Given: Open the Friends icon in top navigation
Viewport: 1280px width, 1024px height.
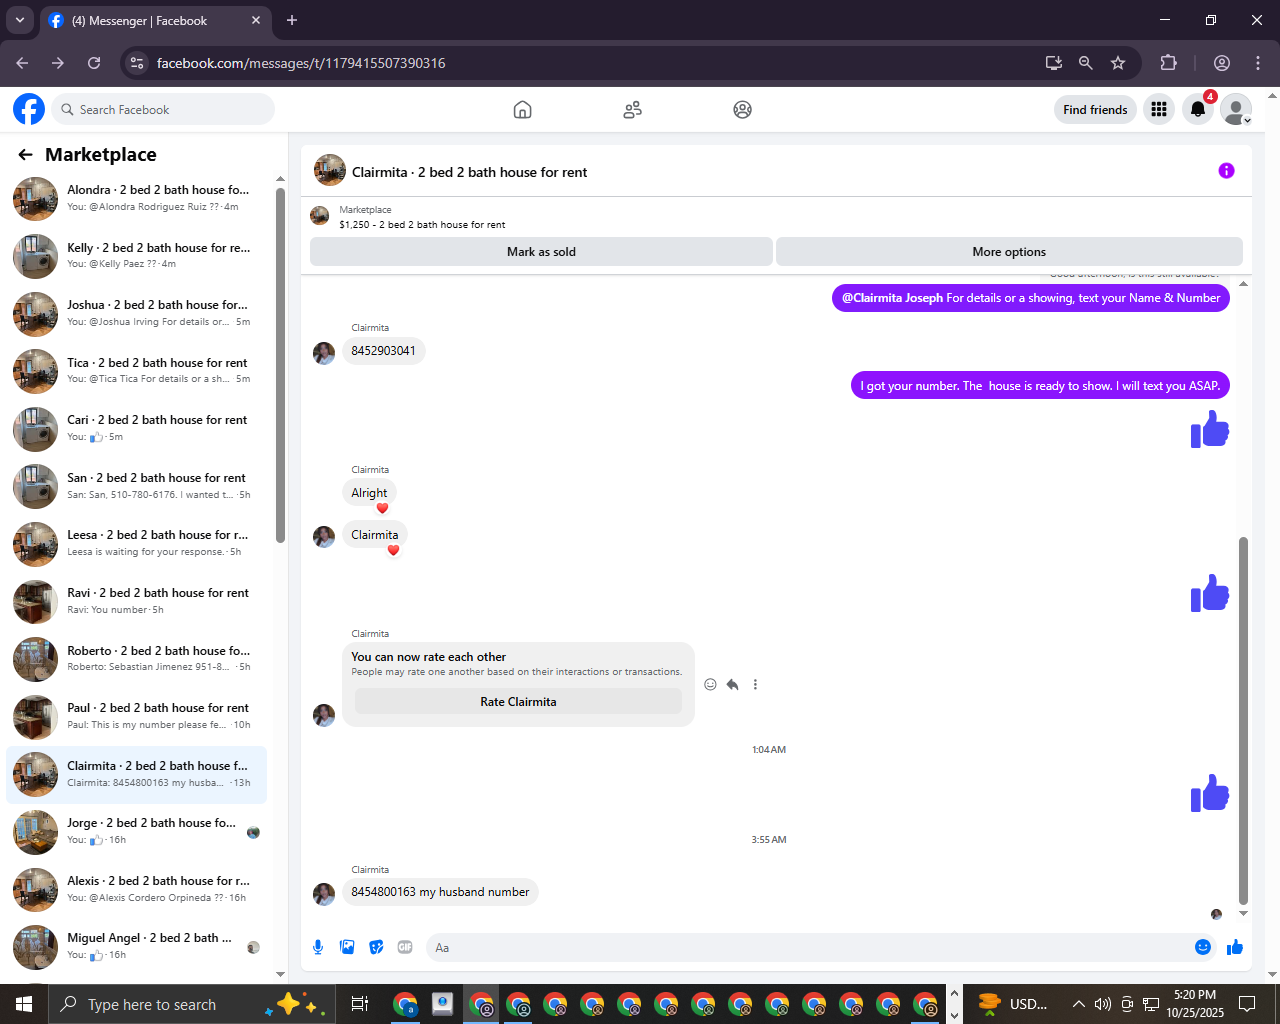Looking at the screenshot, I should [632, 110].
